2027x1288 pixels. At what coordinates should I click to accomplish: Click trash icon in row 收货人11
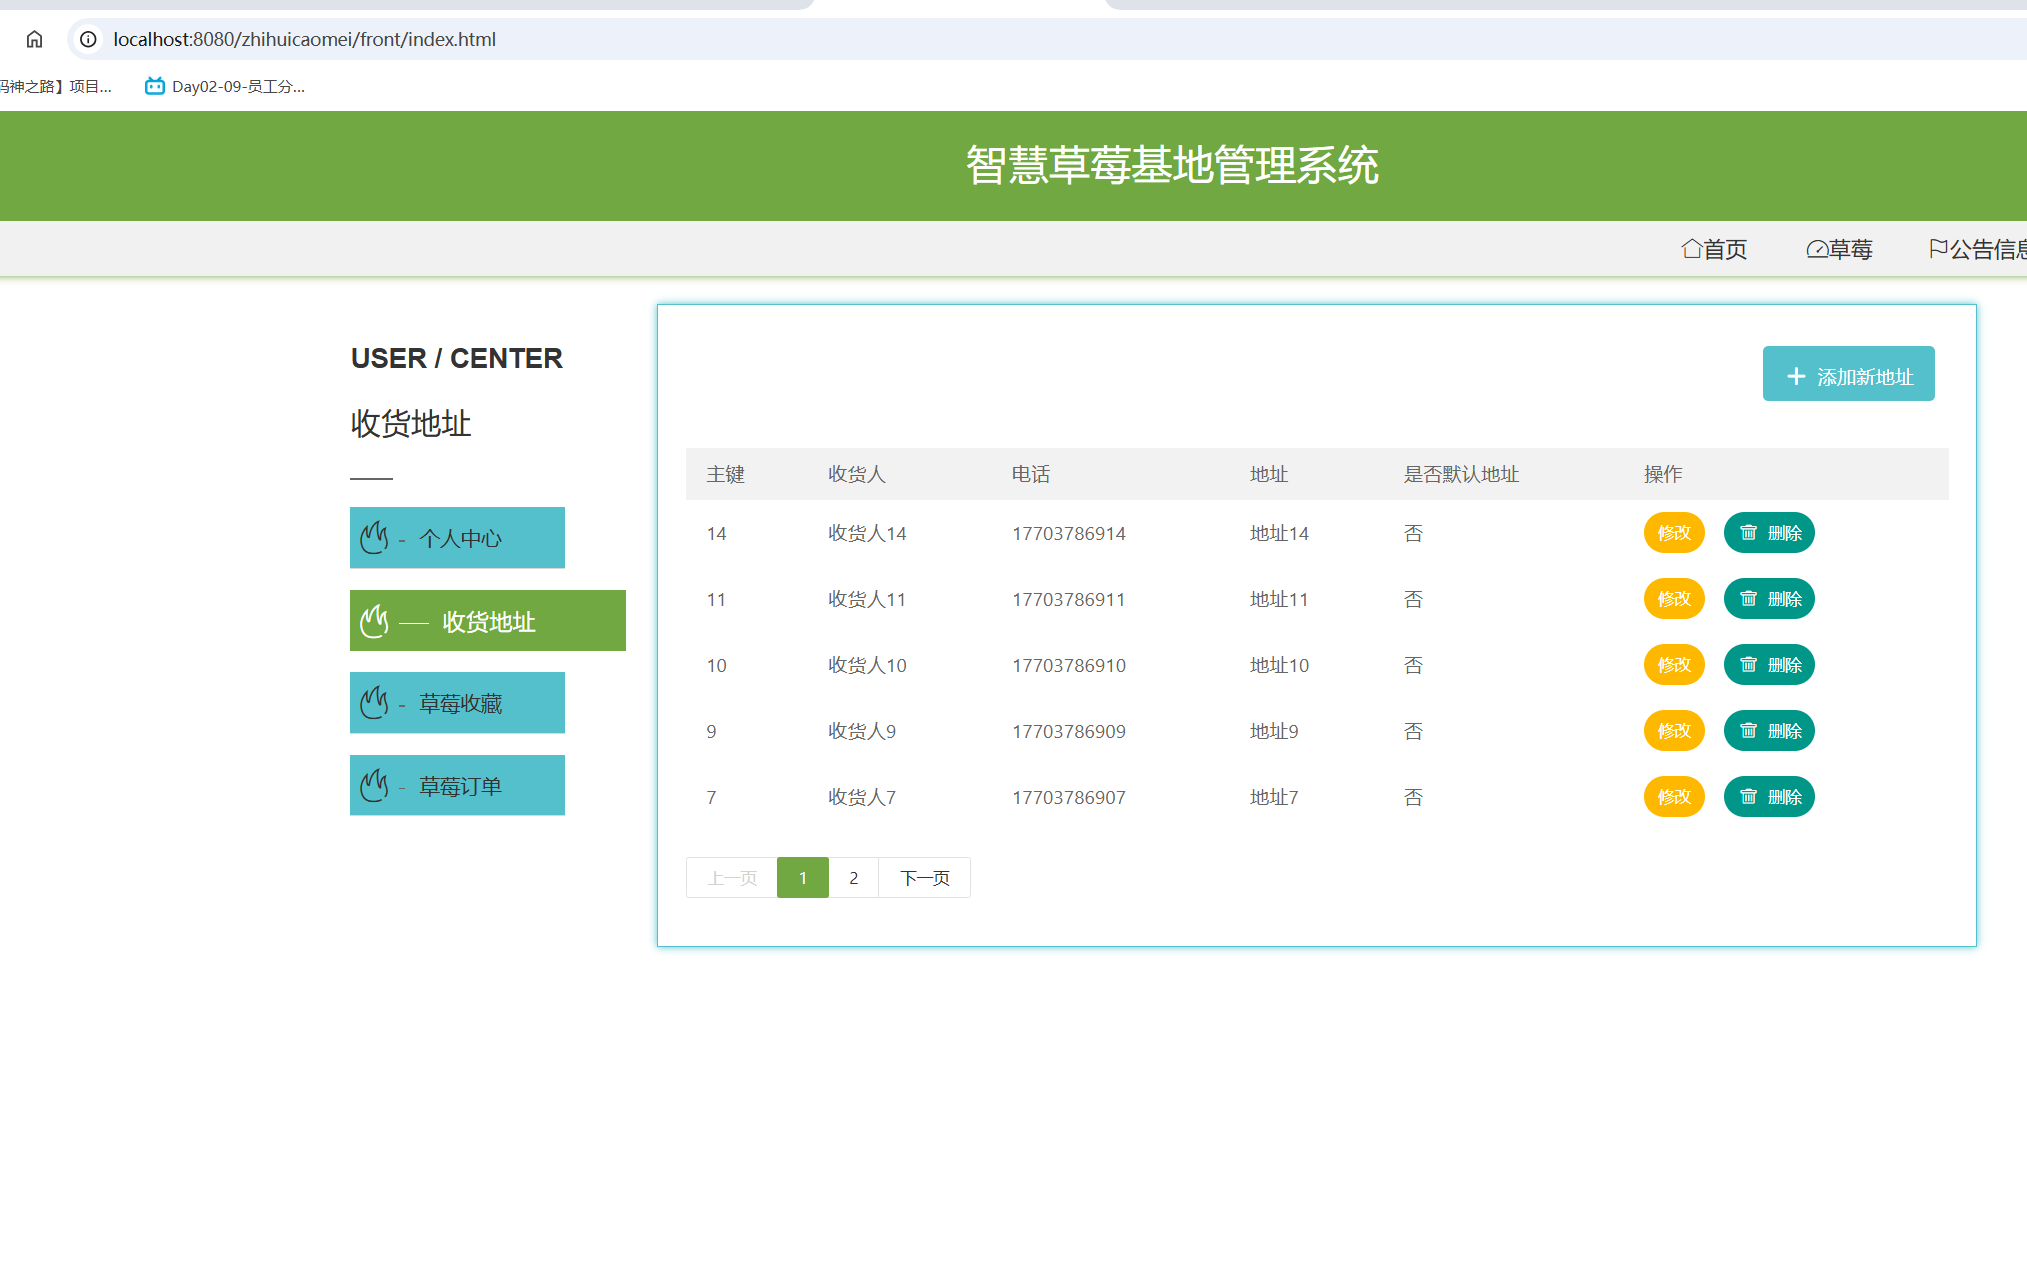tap(1748, 598)
